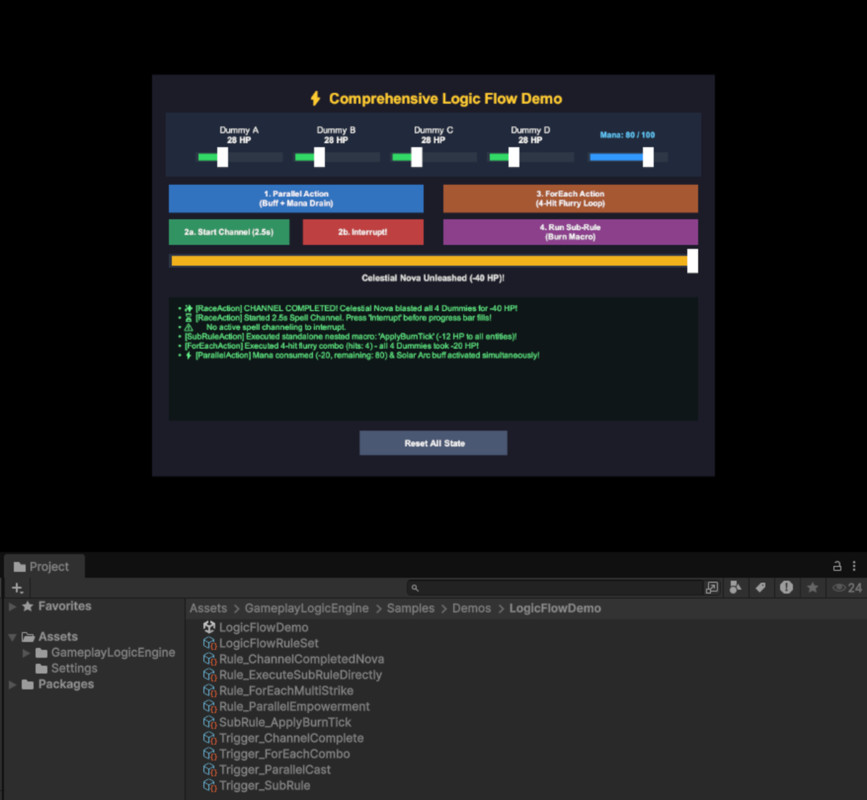867x800 pixels.
Task: Select the Trigger_SubRule asset icon
Action: coord(209,785)
